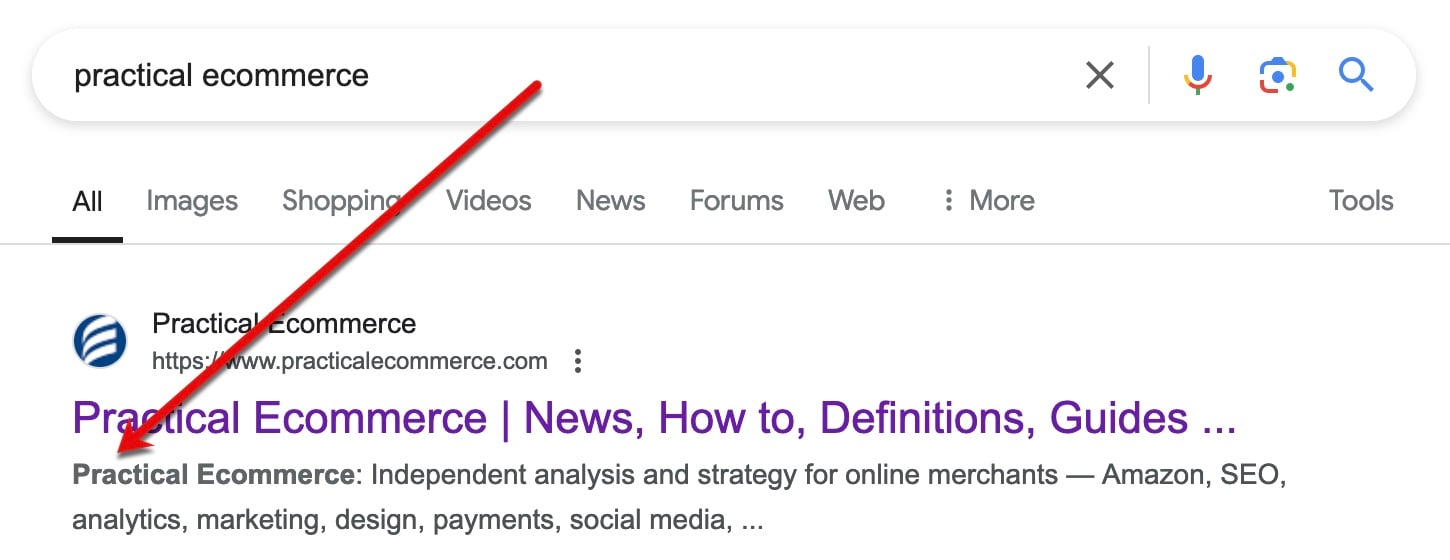The image size is (1450, 560).
Task: Switch to the Images tab
Action: [x=192, y=201]
